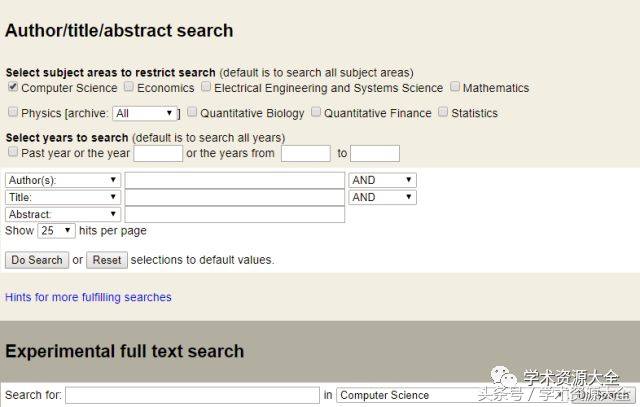The height and width of the screenshot is (407, 640).
Task: Expand the Title field type dropdown
Action: click(x=62, y=197)
